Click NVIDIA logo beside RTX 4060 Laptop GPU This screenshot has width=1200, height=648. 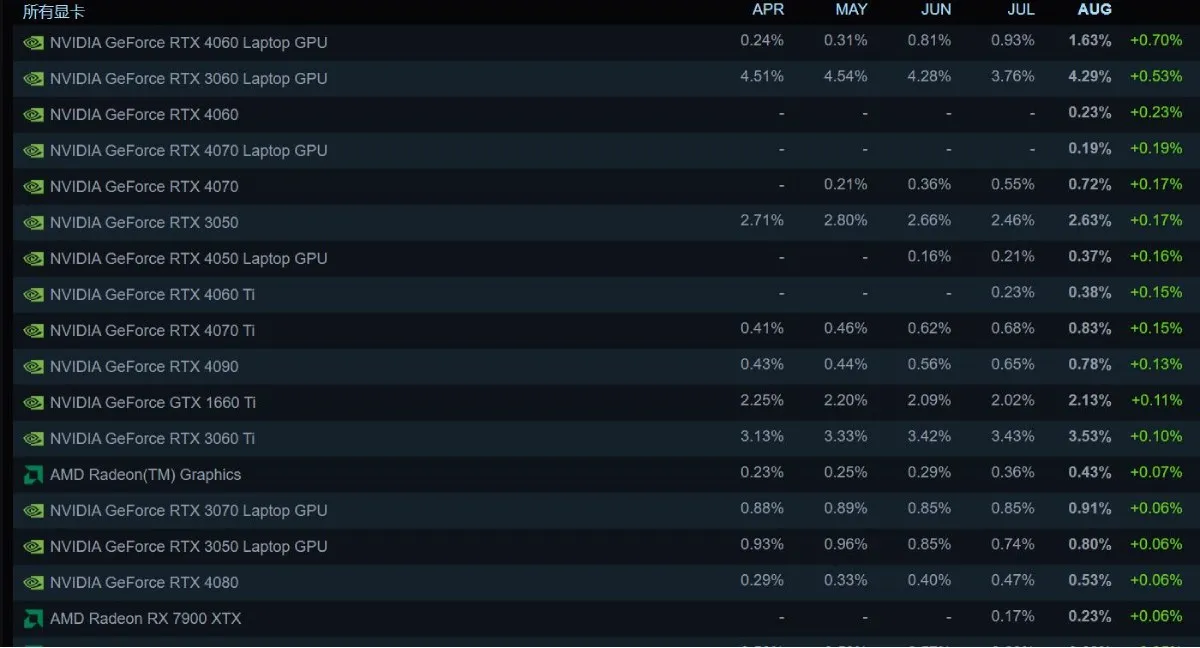[x=33, y=43]
